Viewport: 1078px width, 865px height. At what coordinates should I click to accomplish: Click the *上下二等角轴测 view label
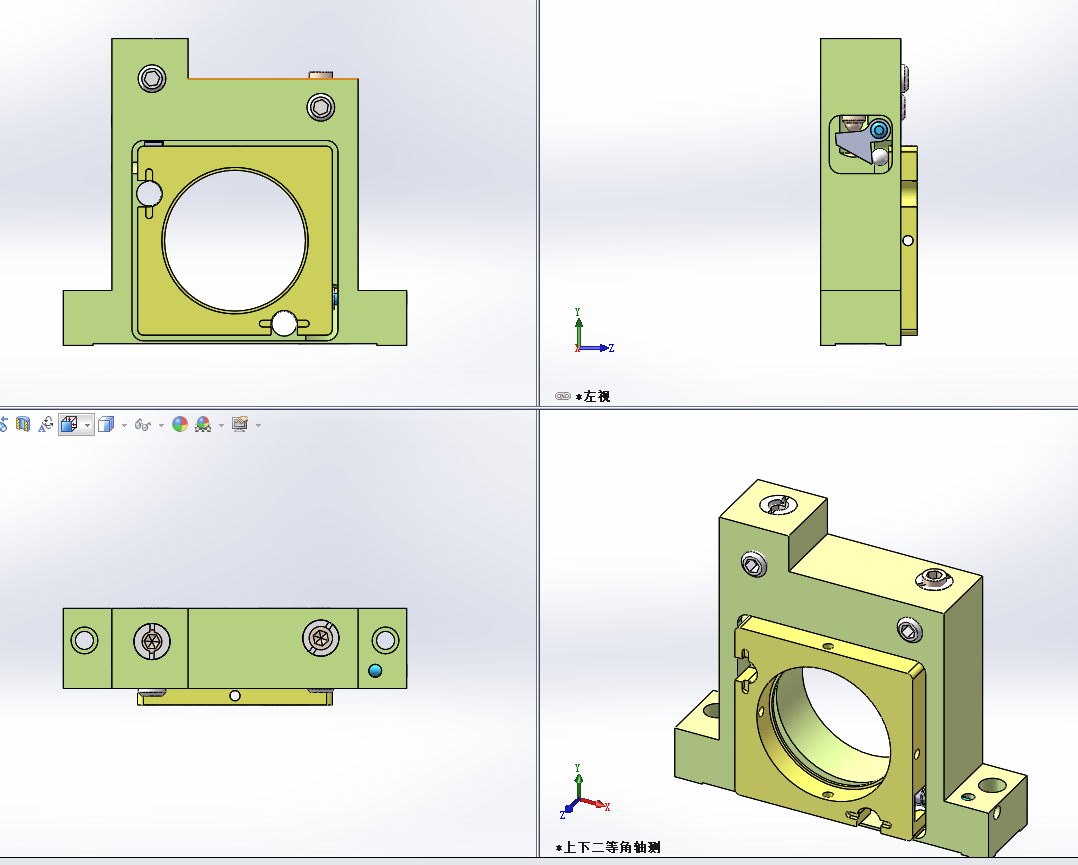click(x=608, y=847)
